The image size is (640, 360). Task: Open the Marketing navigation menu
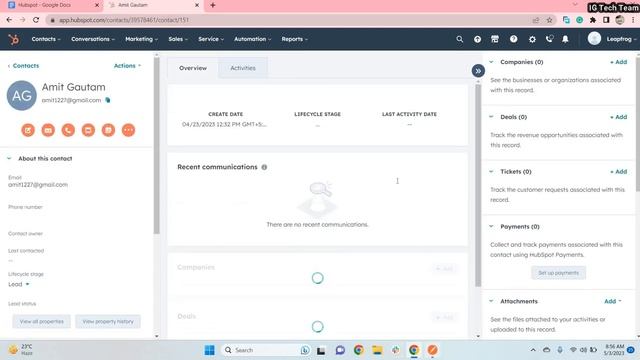[141, 39]
